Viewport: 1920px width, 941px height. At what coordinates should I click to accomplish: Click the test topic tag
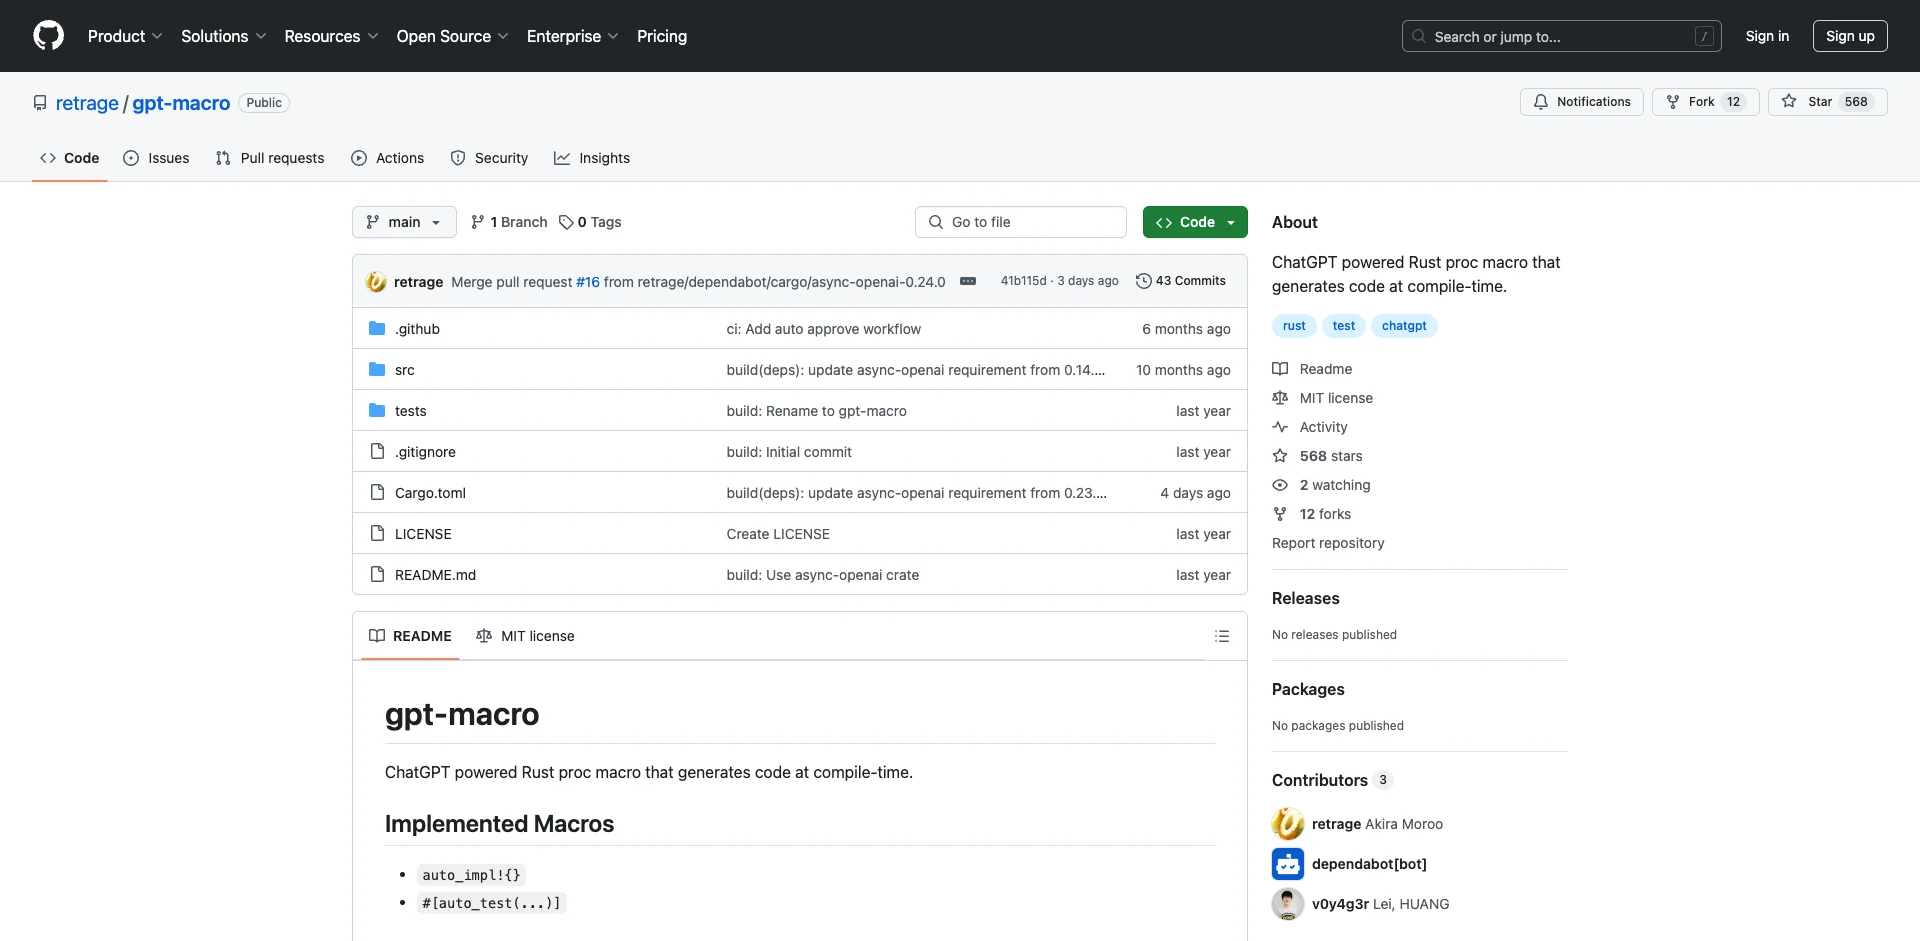[1343, 326]
